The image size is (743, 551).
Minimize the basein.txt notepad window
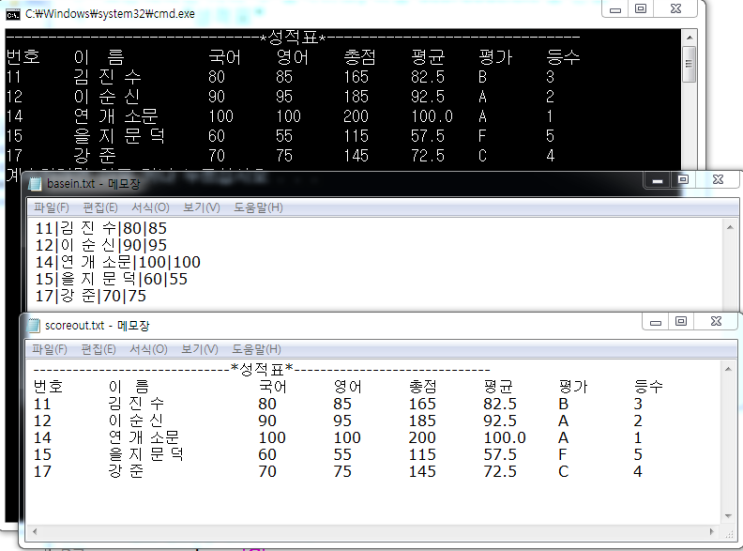pyautogui.click(x=657, y=180)
